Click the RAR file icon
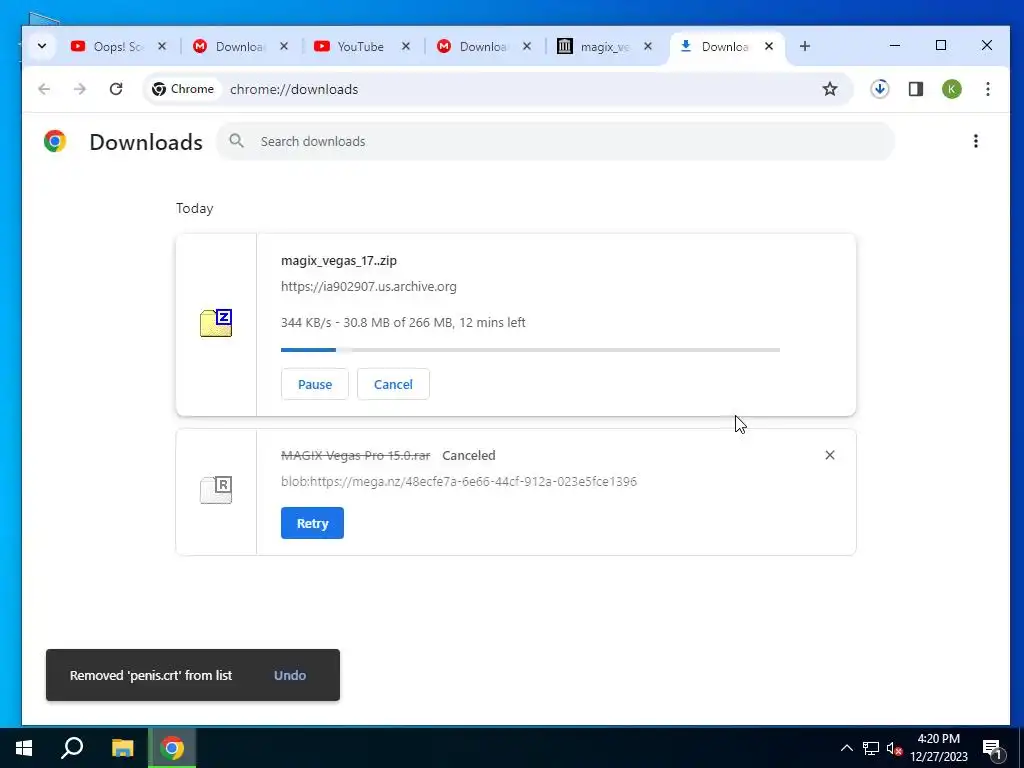The width and height of the screenshot is (1024, 768). click(x=216, y=490)
